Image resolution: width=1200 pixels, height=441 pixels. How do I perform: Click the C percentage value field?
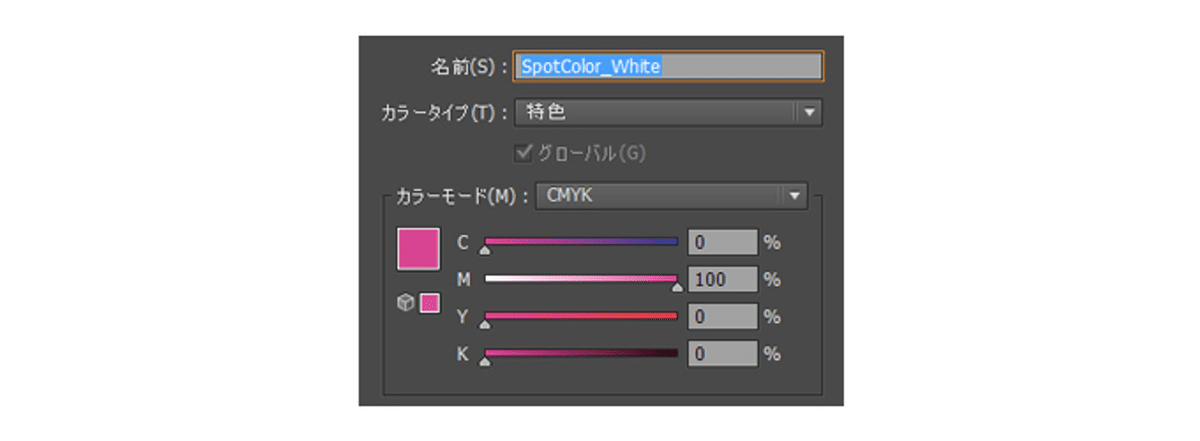pyautogui.click(x=722, y=242)
